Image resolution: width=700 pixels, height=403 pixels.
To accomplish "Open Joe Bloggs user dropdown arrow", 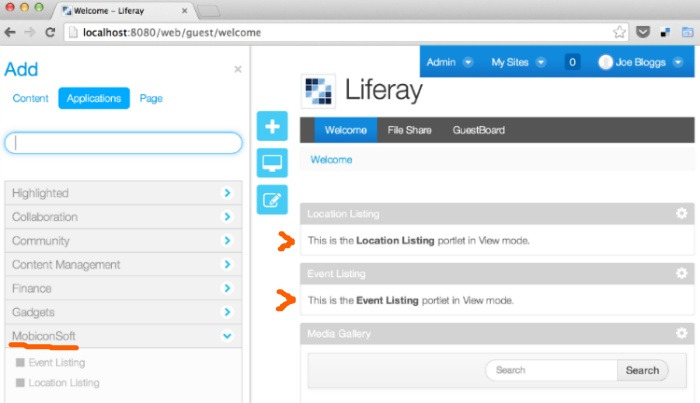I will [x=678, y=62].
